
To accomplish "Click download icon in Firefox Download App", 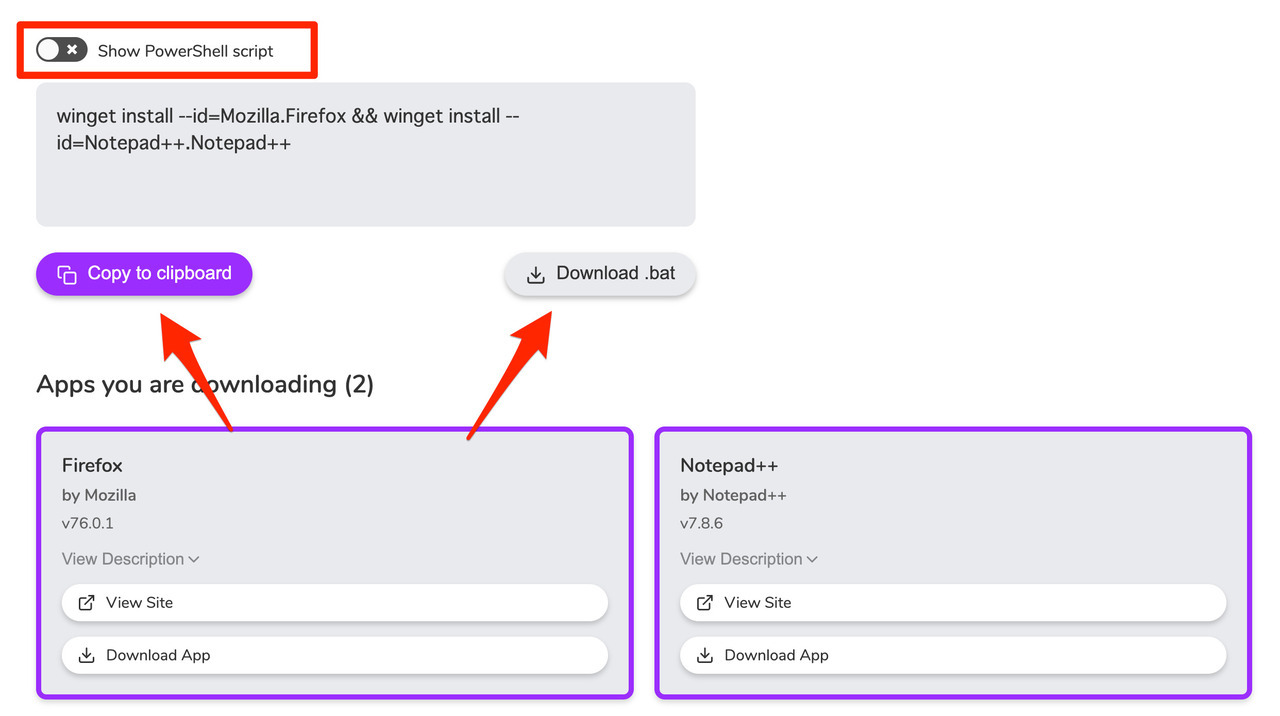I will tap(87, 655).
